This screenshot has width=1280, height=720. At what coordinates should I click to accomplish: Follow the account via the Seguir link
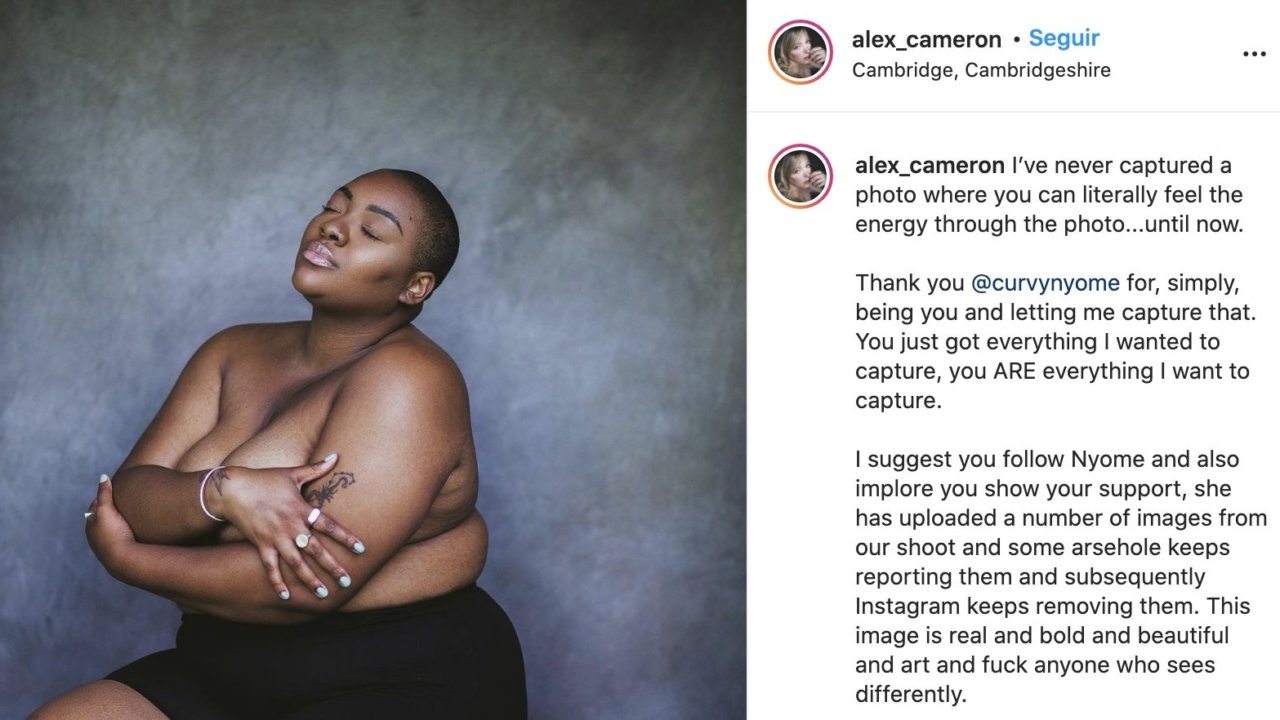point(1064,38)
